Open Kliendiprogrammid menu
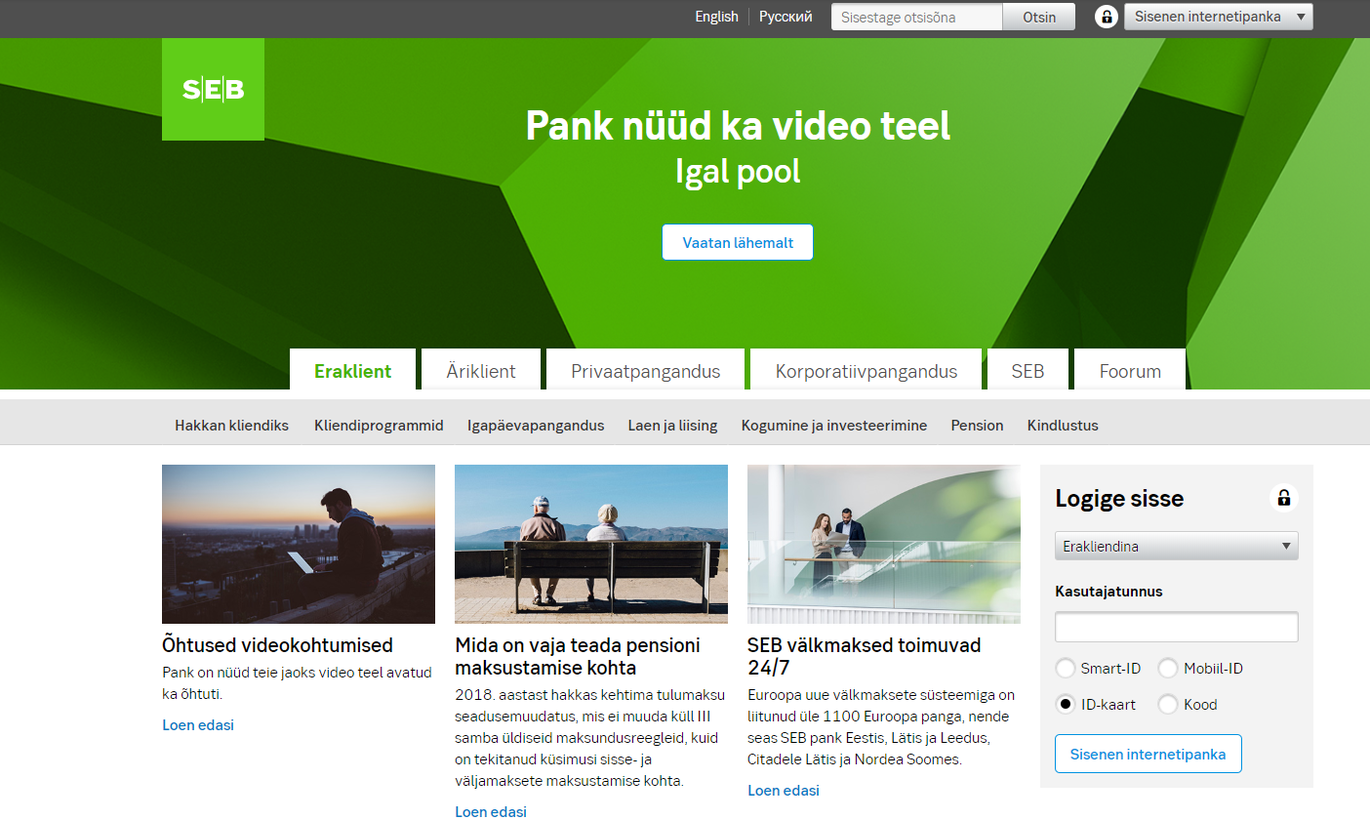 (378, 425)
